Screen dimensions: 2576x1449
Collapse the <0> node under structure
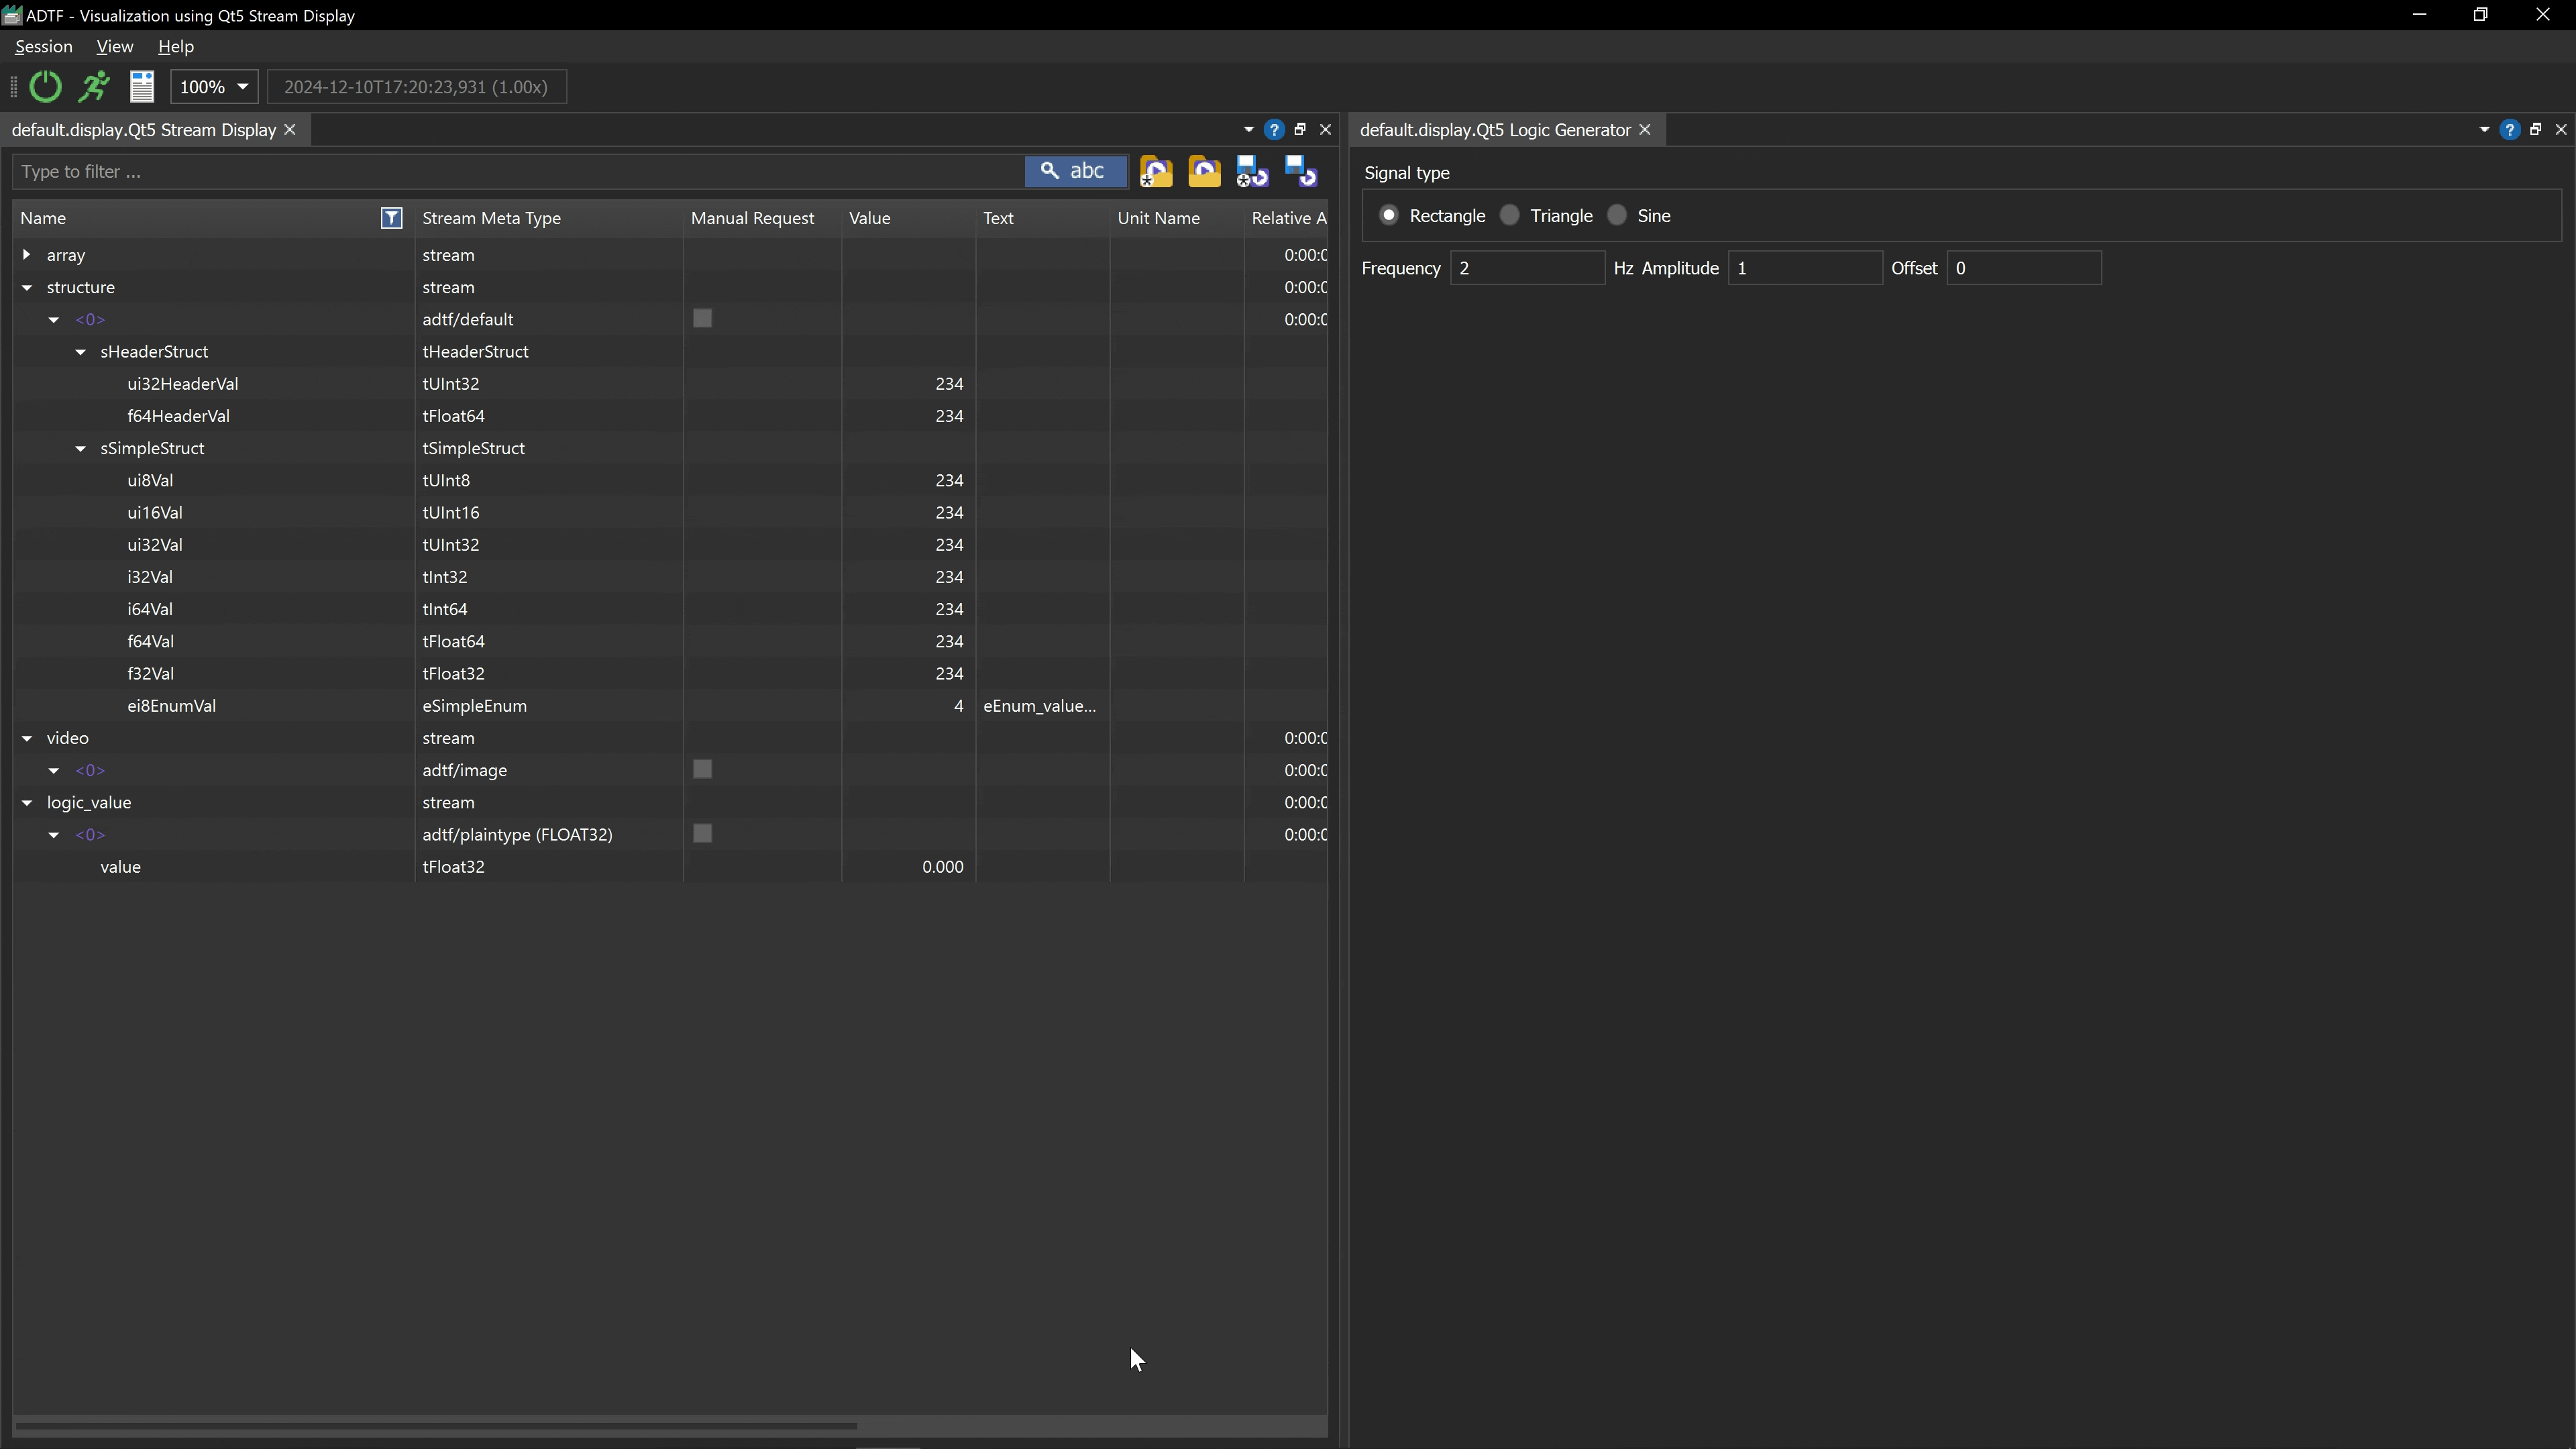point(54,320)
